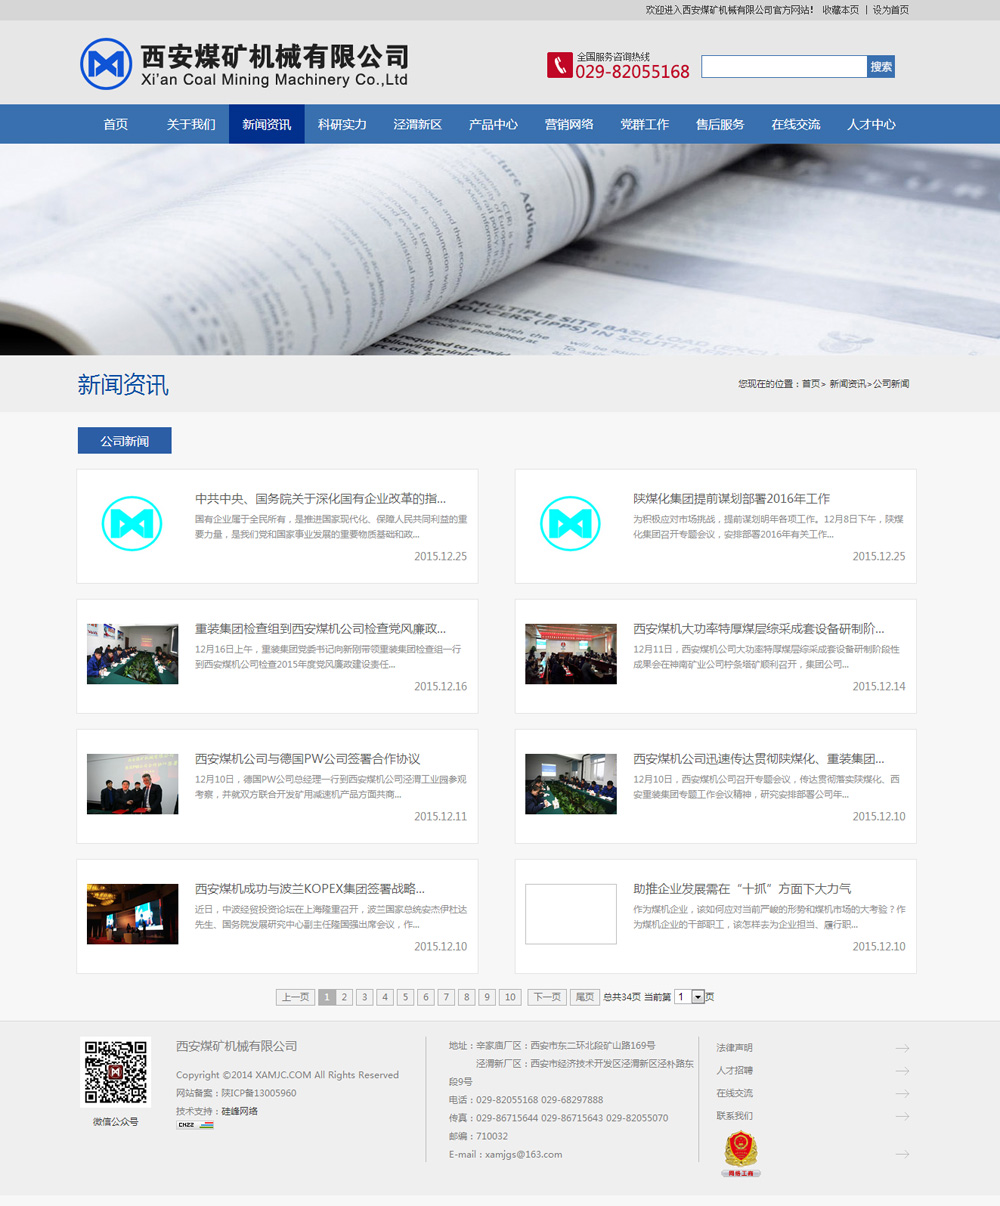Viewport: 1000px width, 1206px height.
Task: Select the 关于我们 navigation item
Action: (x=191, y=125)
